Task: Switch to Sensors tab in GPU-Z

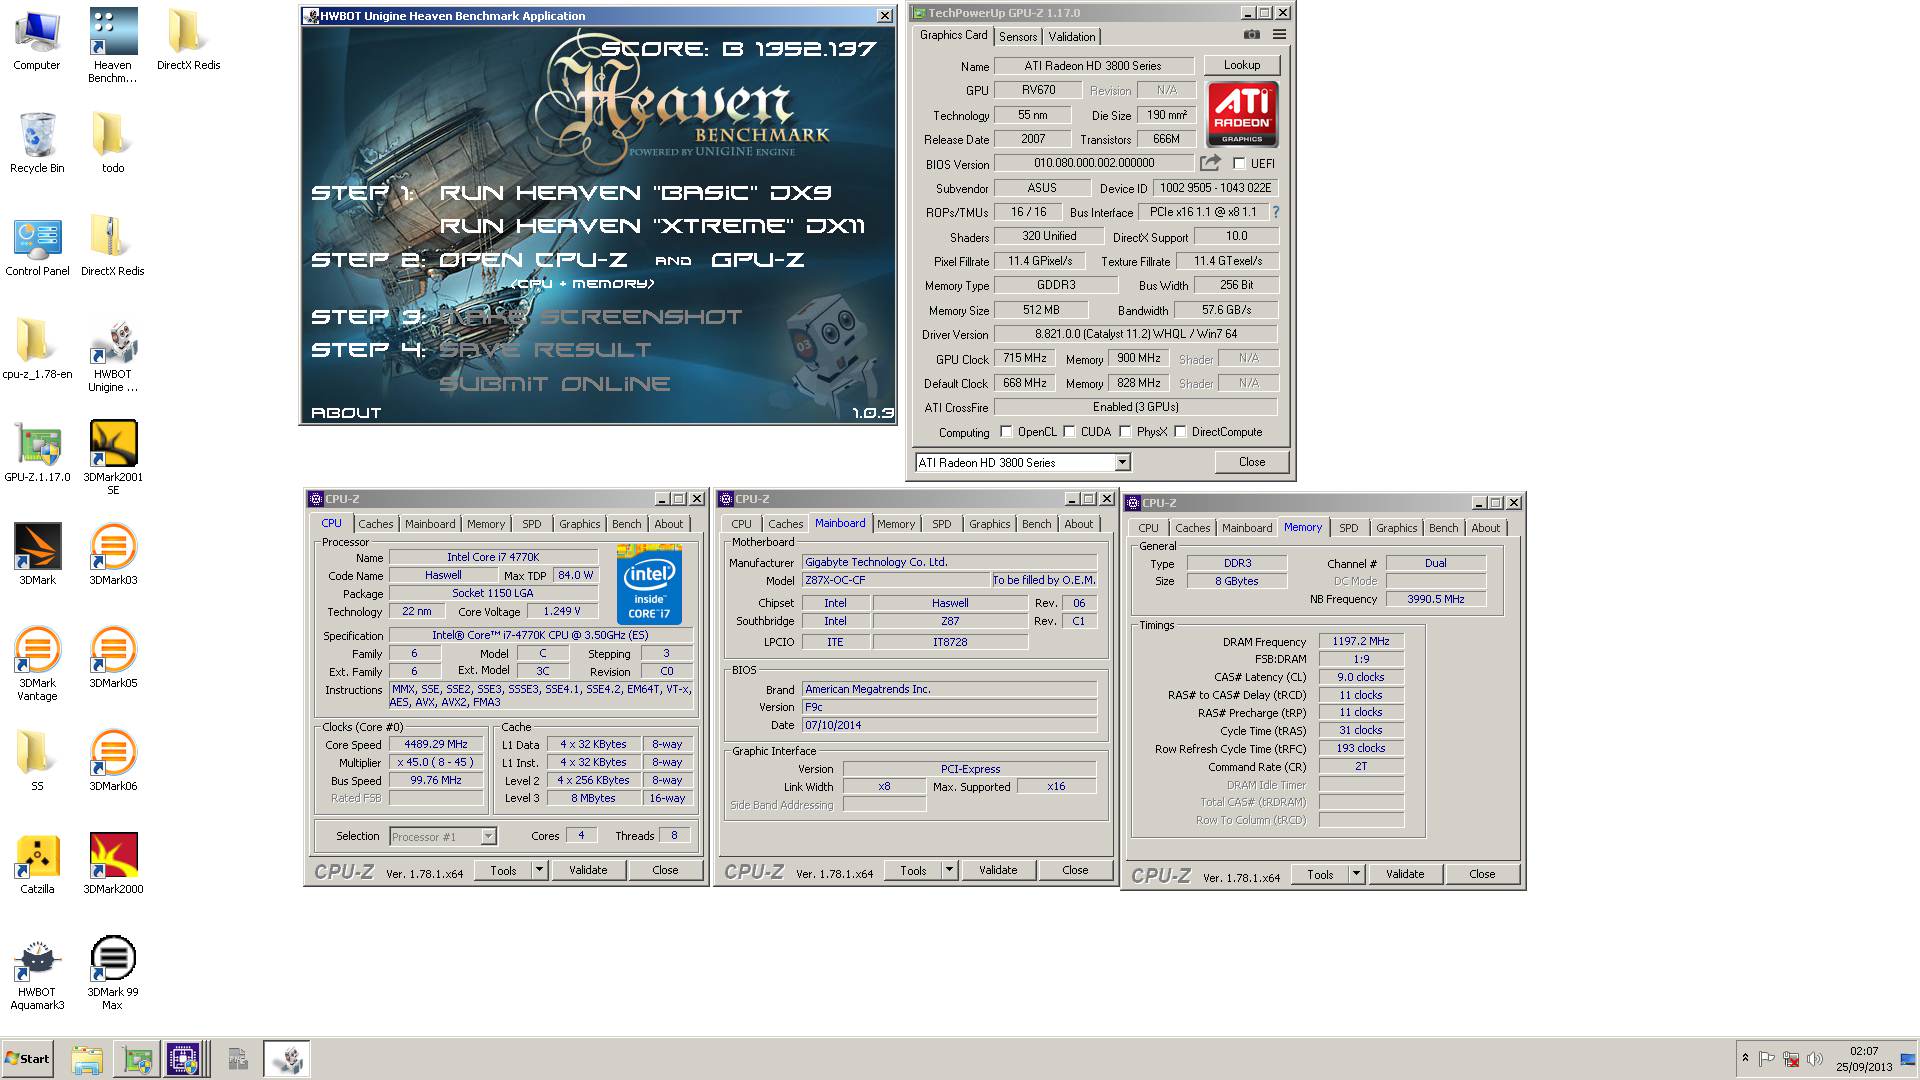Action: coord(1018,37)
